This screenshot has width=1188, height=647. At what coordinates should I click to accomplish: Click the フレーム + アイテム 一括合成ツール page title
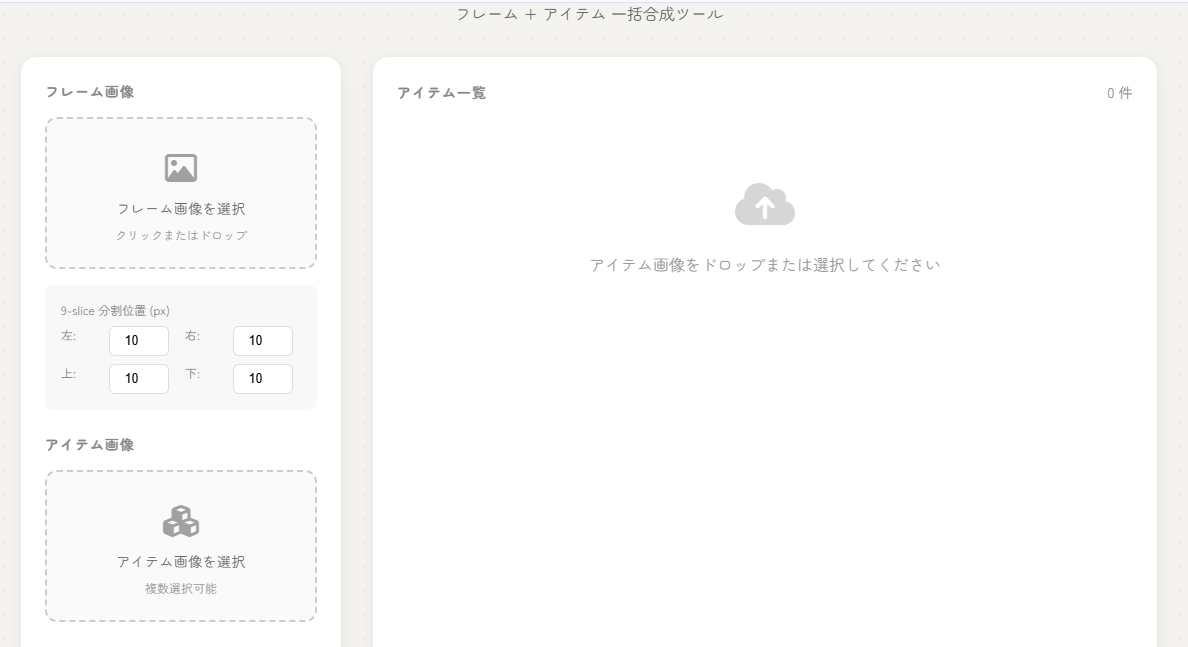click(x=590, y=14)
